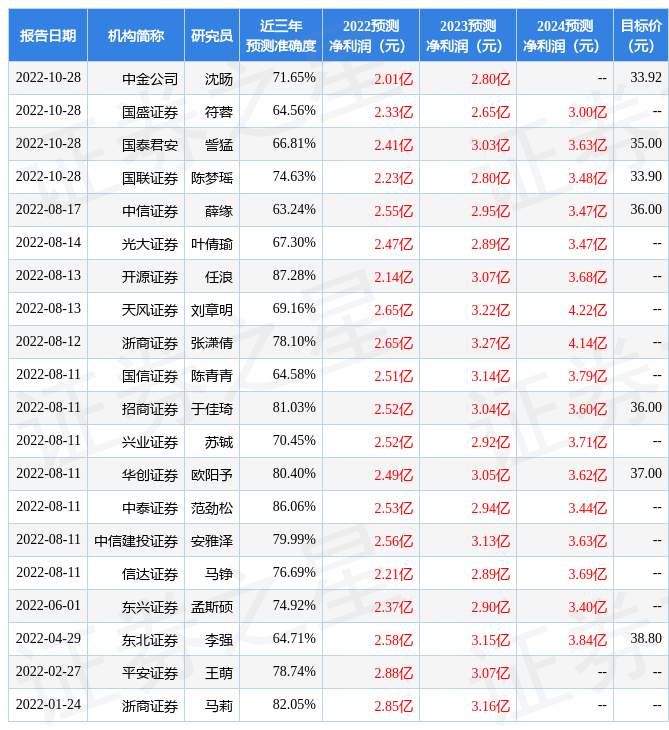Select target price 38.80

click(x=646, y=638)
